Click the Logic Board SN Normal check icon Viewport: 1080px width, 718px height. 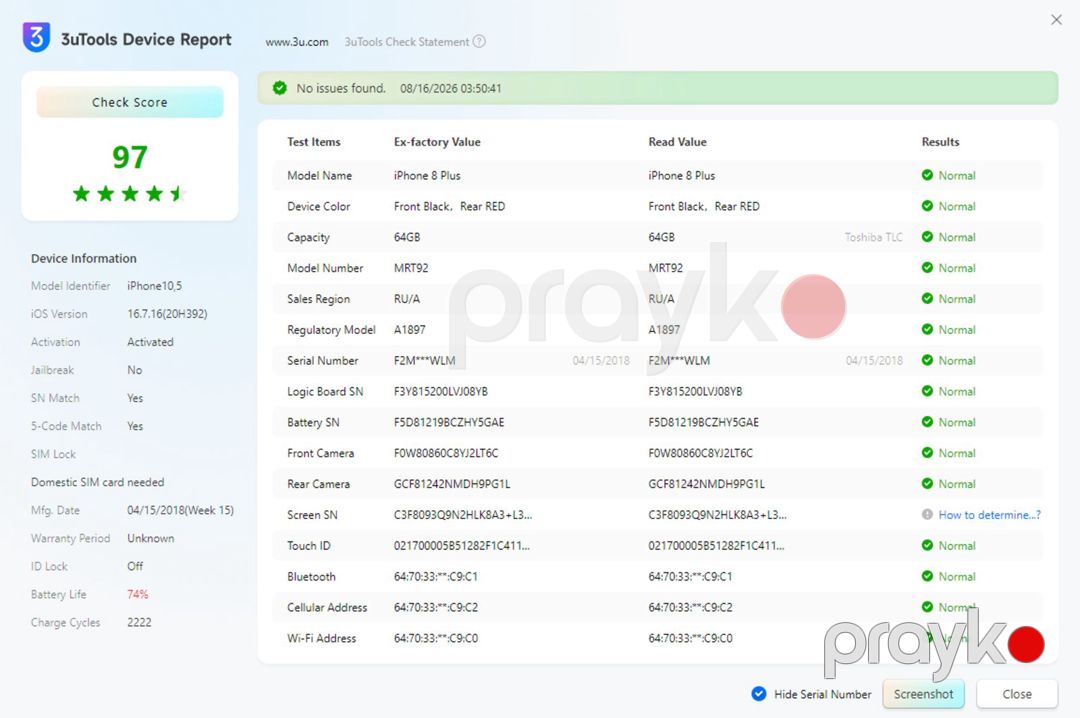click(927, 391)
